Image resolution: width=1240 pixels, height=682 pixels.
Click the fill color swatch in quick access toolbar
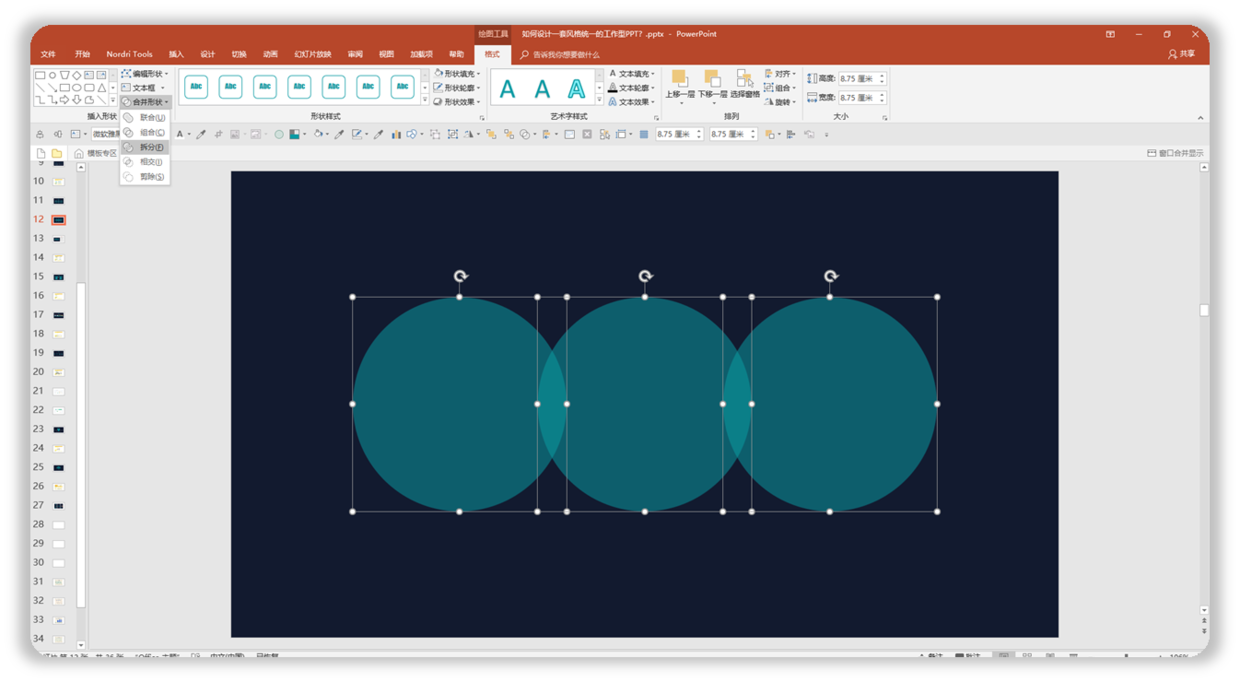coord(295,134)
